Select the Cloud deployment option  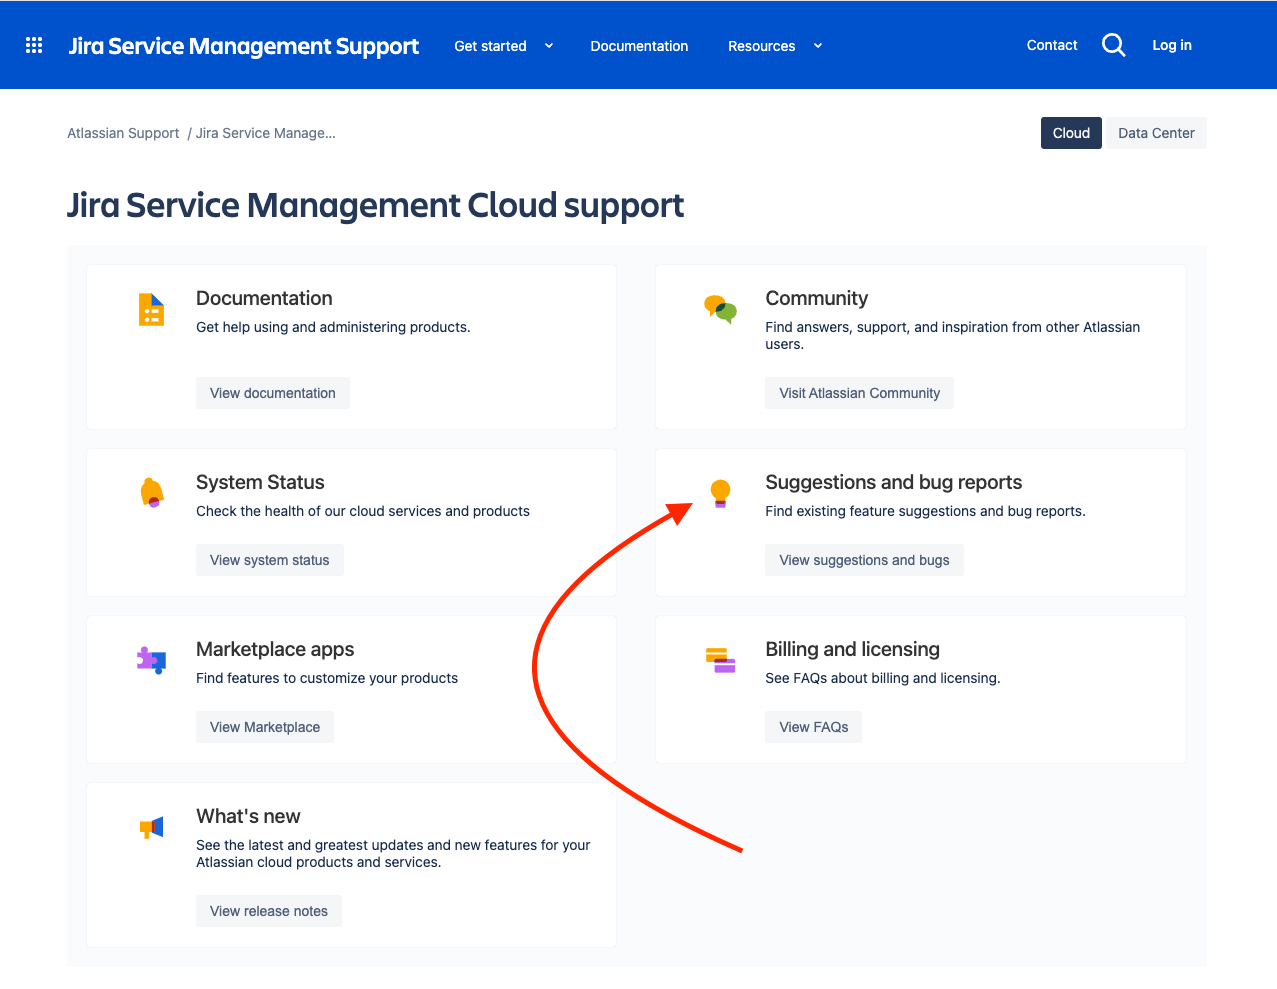coord(1070,132)
